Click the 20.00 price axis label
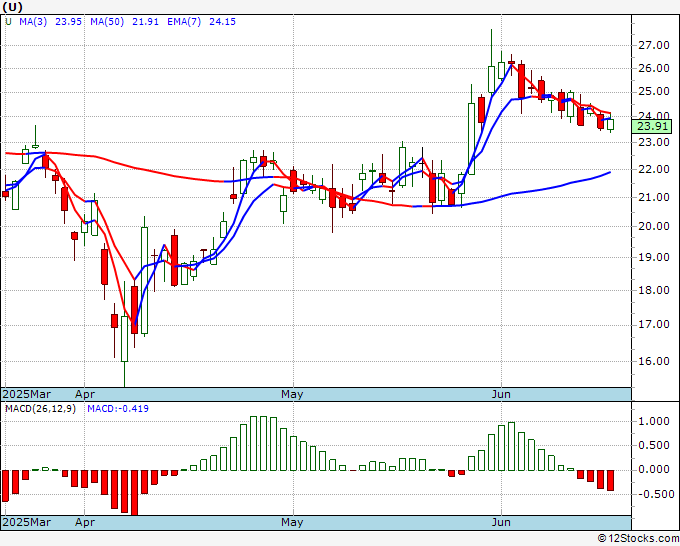 click(653, 226)
